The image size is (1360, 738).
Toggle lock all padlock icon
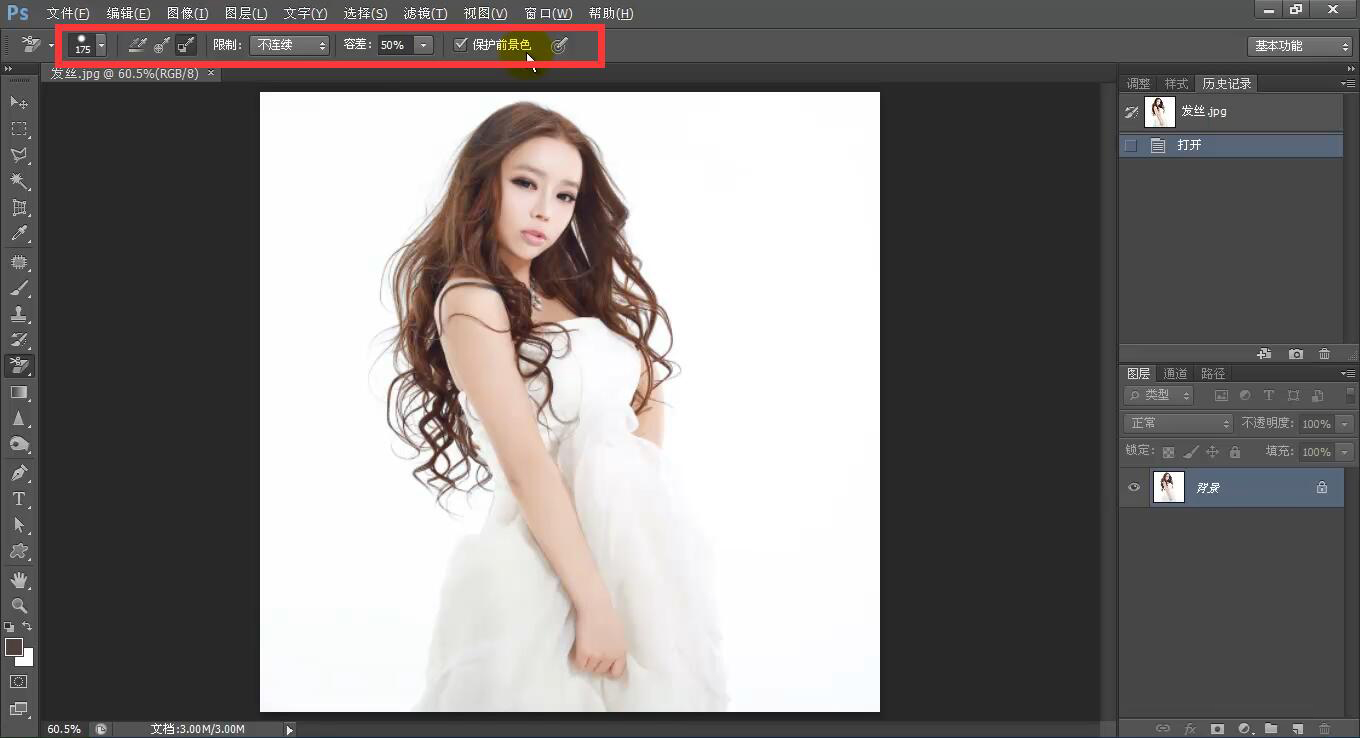1234,452
